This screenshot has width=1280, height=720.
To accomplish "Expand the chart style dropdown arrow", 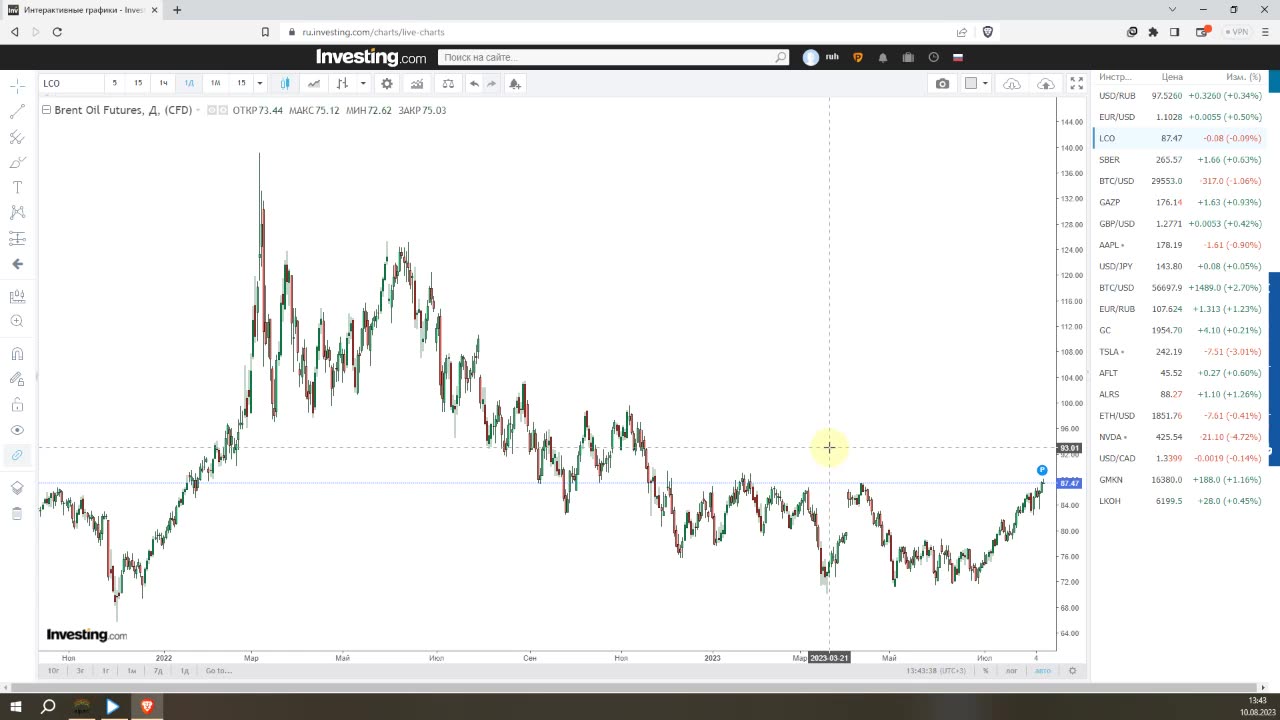I will click(x=363, y=83).
